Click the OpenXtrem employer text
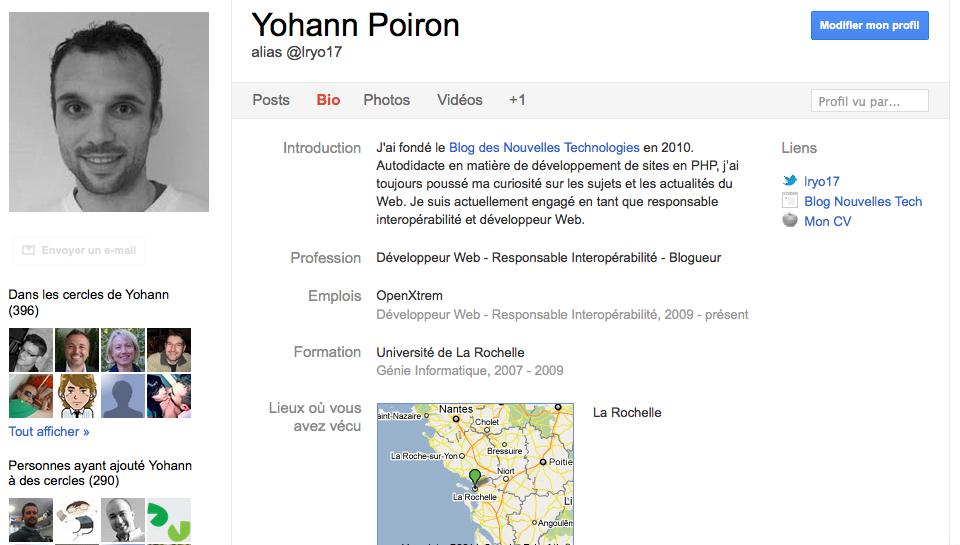This screenshot has width=960, height=545. point(409,295)
